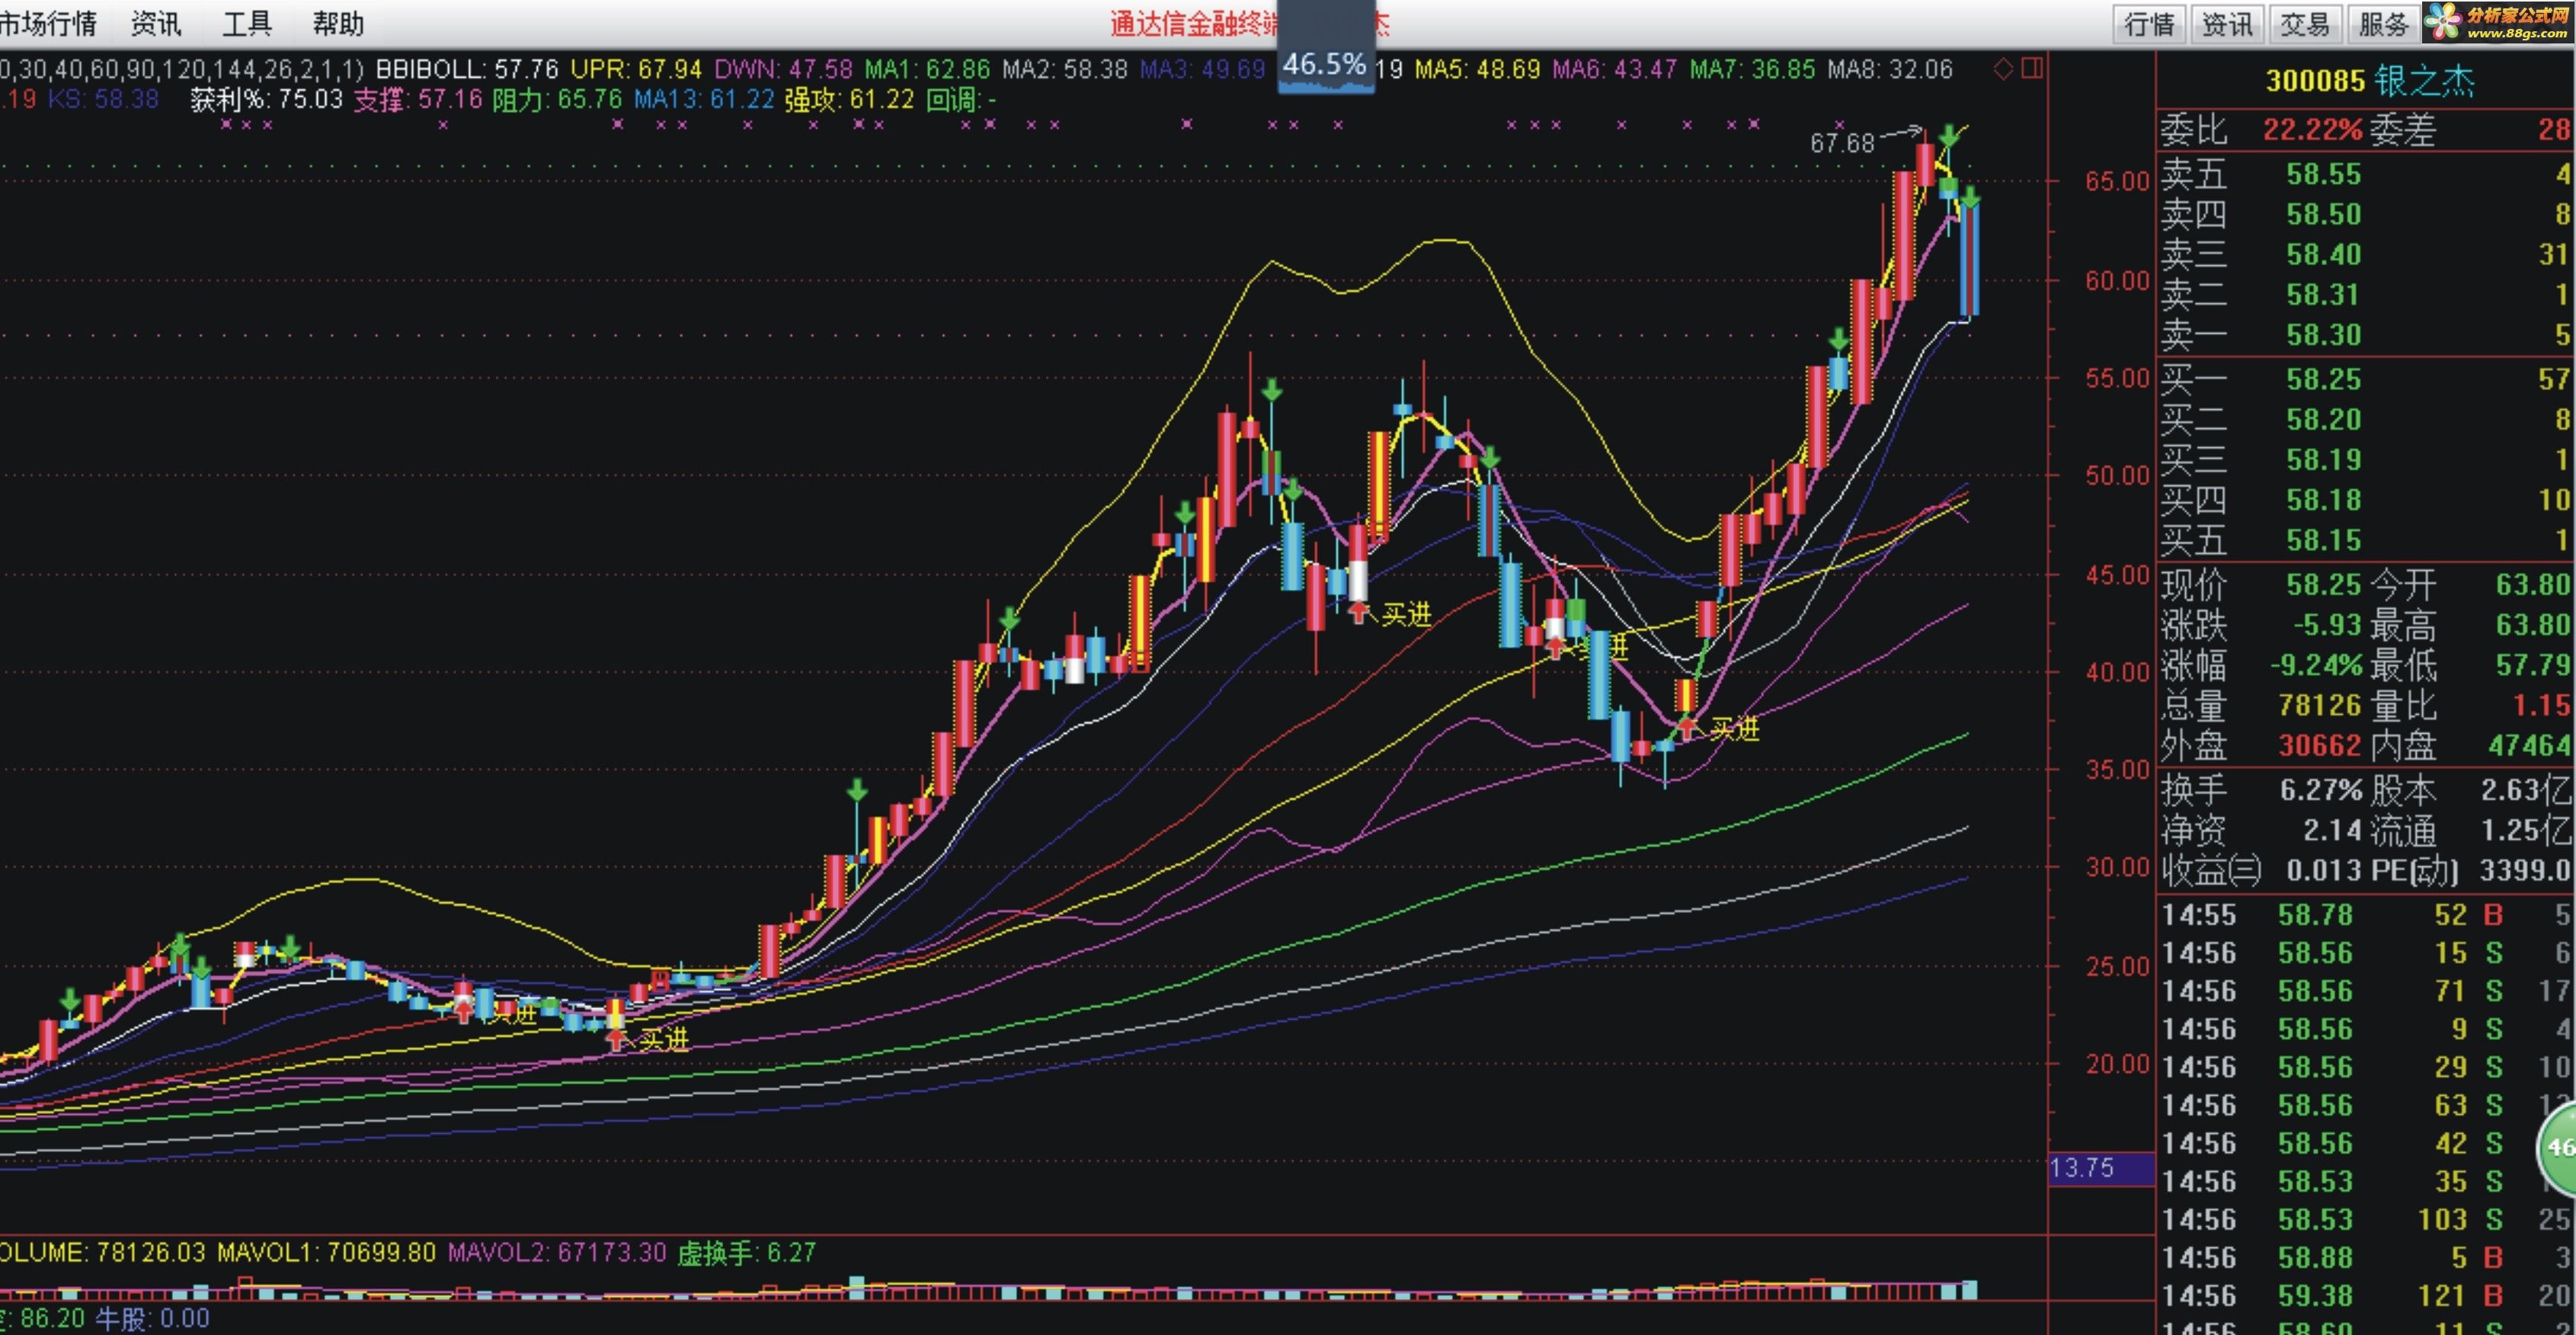Open the 市场行情 menu
2576x1335 pixels.
pyautogui.click(x=48, y=23)
